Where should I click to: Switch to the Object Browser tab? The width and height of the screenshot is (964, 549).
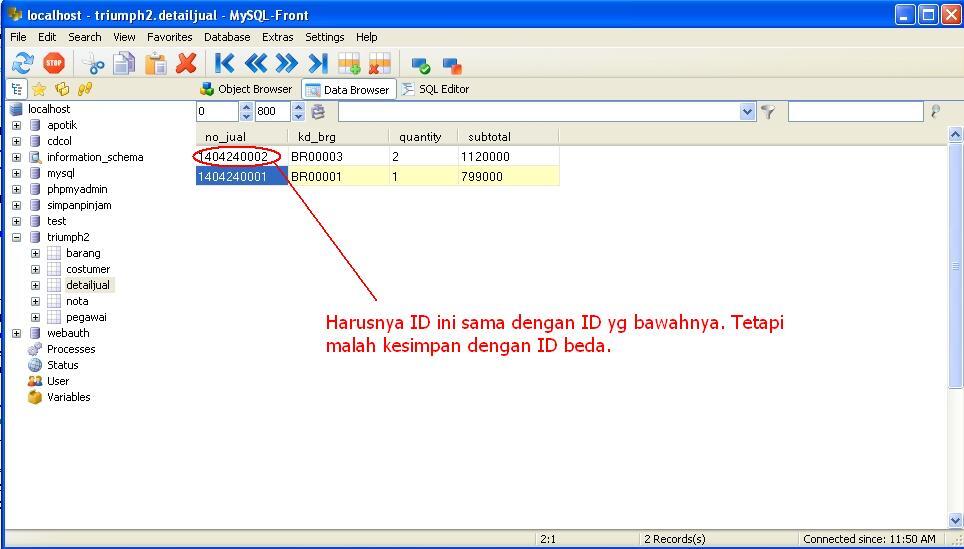(247, 89)
